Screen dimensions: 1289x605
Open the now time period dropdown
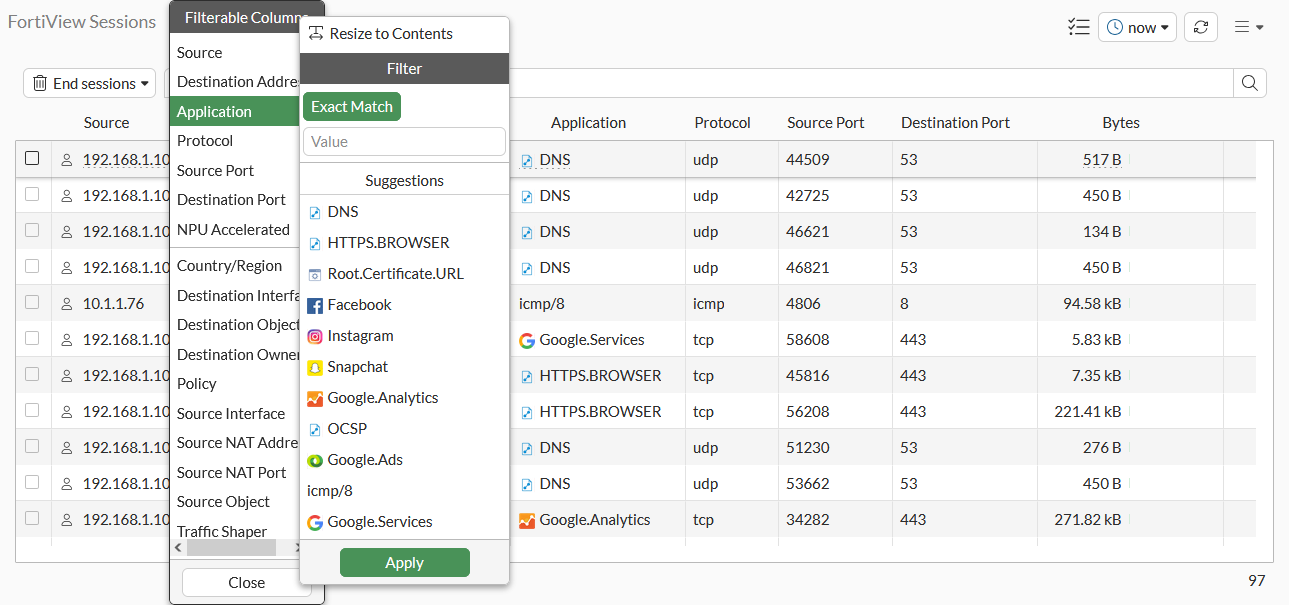pos(1136,27)
